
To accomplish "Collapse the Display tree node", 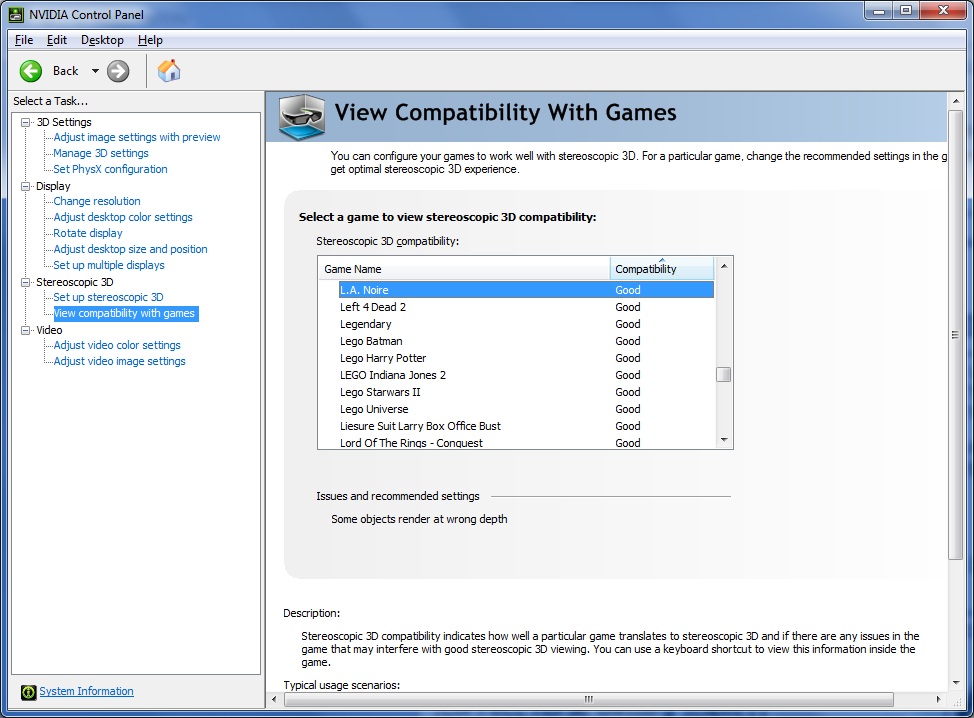I will (x=25, y=186).
